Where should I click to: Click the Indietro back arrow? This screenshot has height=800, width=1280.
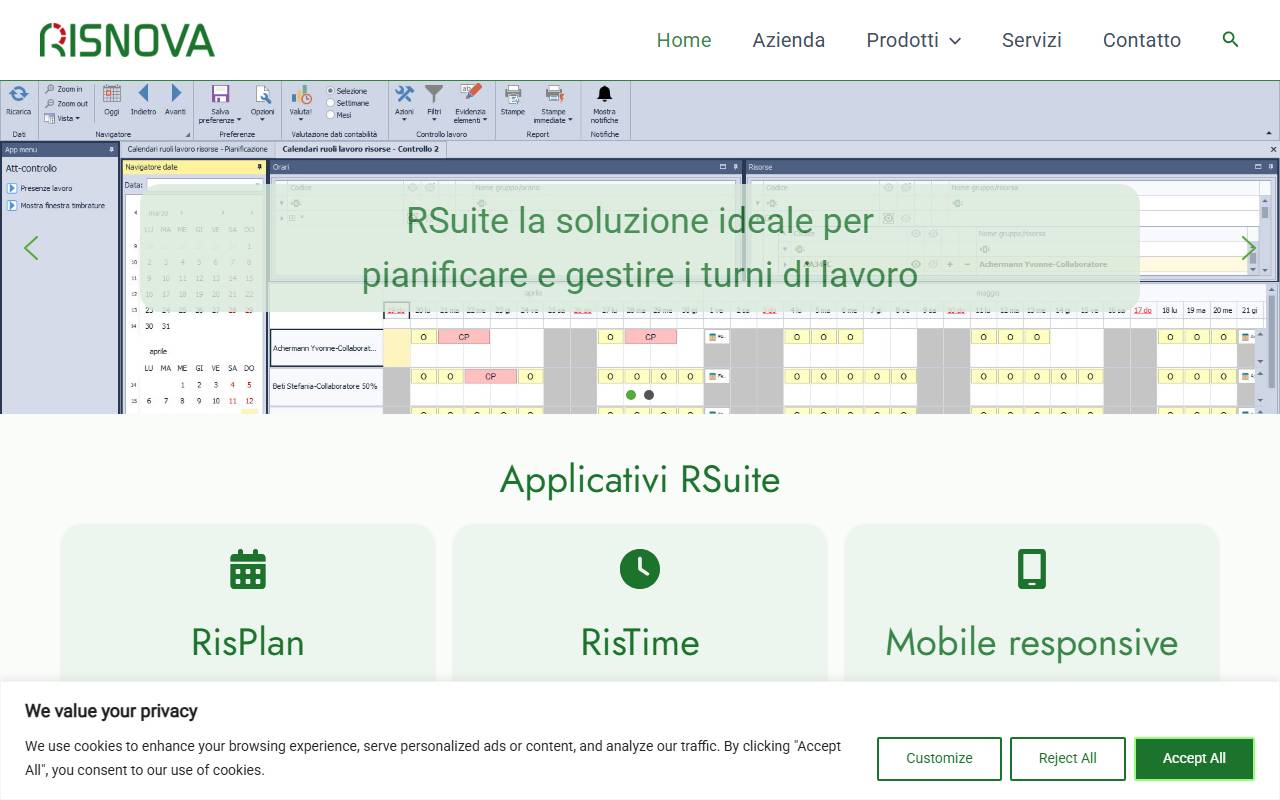tap(143, 93)
